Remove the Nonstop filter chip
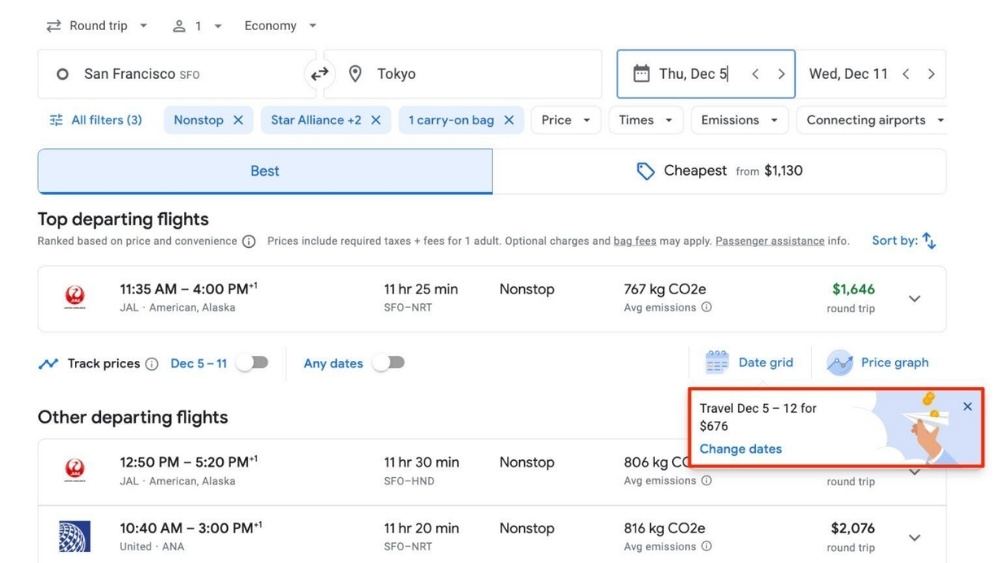The width and height of the screenshot is (1000, 563). (238, 120)
